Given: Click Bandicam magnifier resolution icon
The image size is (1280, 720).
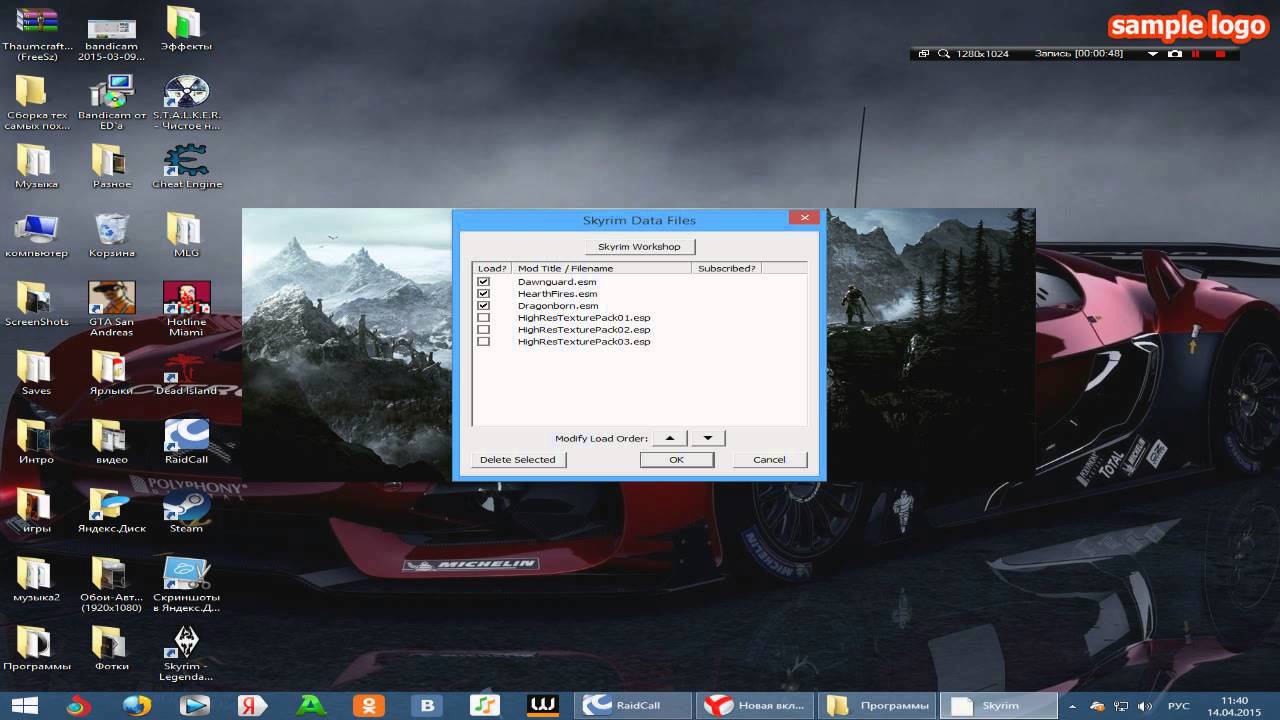Looking at the screenshot, I should pyautogui.click(x=943, y=54).
